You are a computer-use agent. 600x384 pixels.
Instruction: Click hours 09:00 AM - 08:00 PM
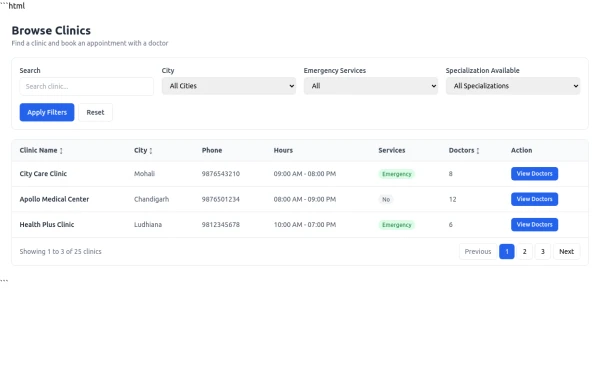305,174
